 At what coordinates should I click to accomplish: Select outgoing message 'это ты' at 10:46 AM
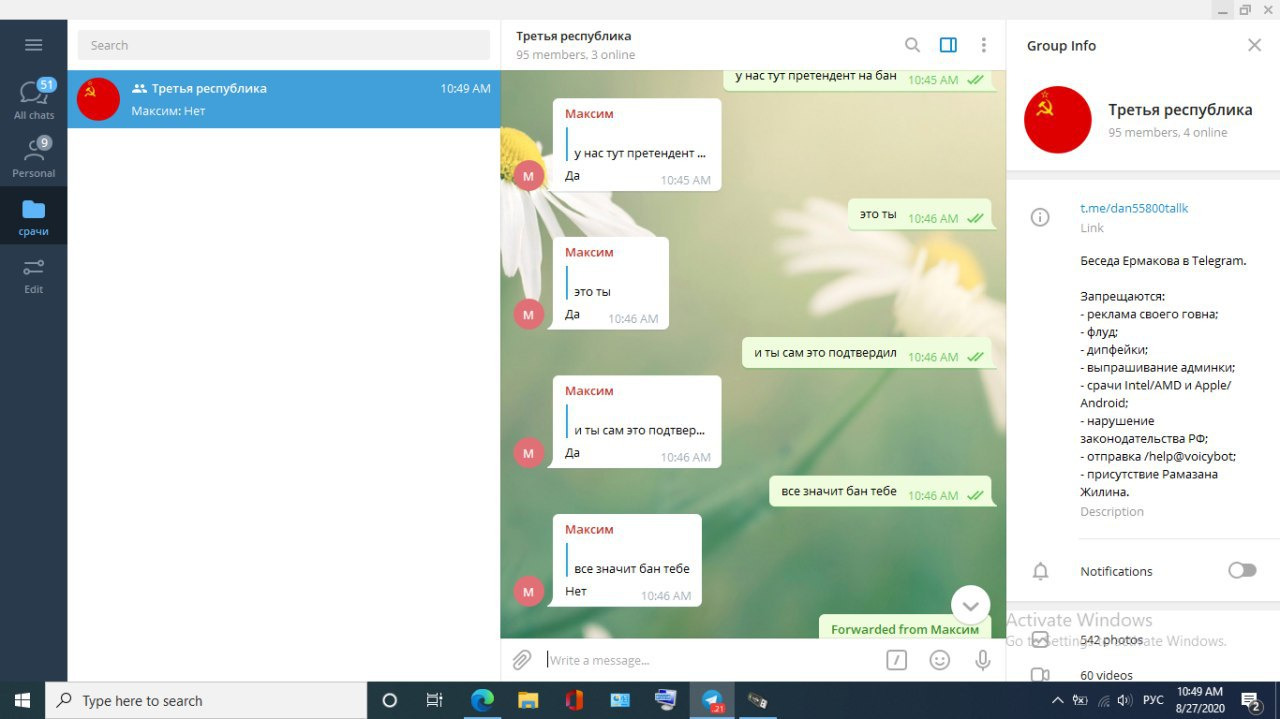[920, 215]
